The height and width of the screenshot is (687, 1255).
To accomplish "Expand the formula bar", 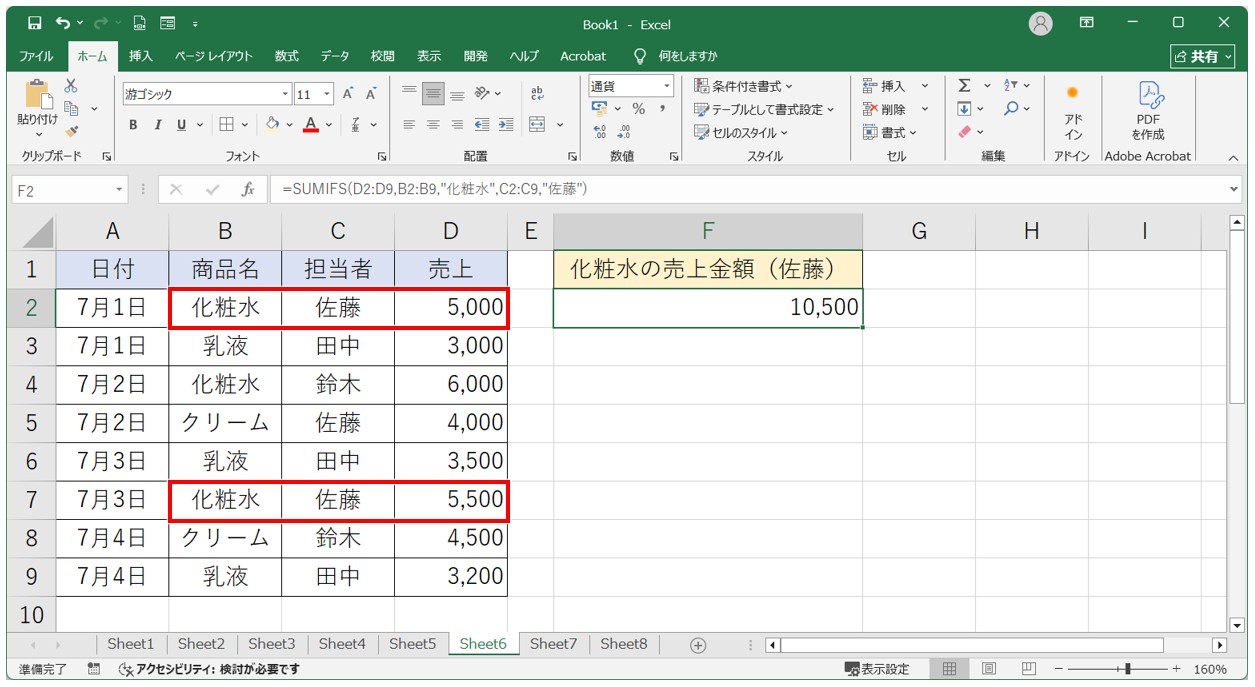I will (1233, 189).
